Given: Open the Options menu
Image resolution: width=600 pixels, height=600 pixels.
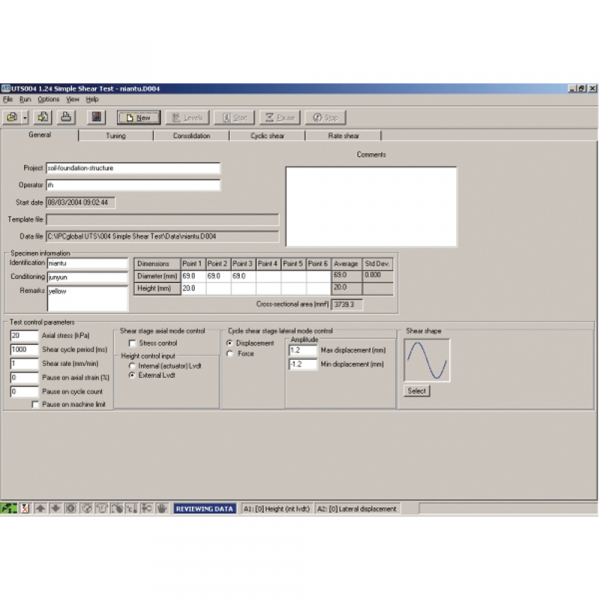Looking at the screenshot, I should (48, 100).
